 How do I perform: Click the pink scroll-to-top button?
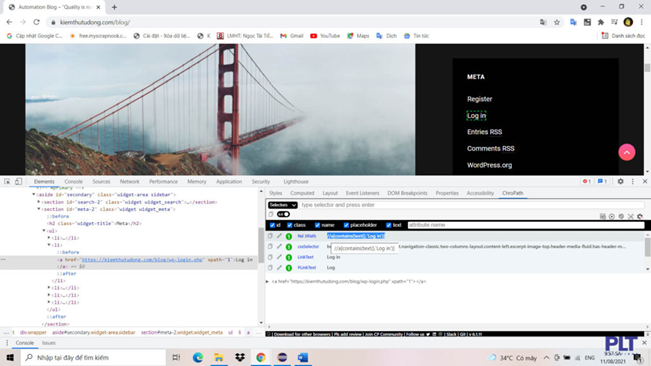click(627, 152)
